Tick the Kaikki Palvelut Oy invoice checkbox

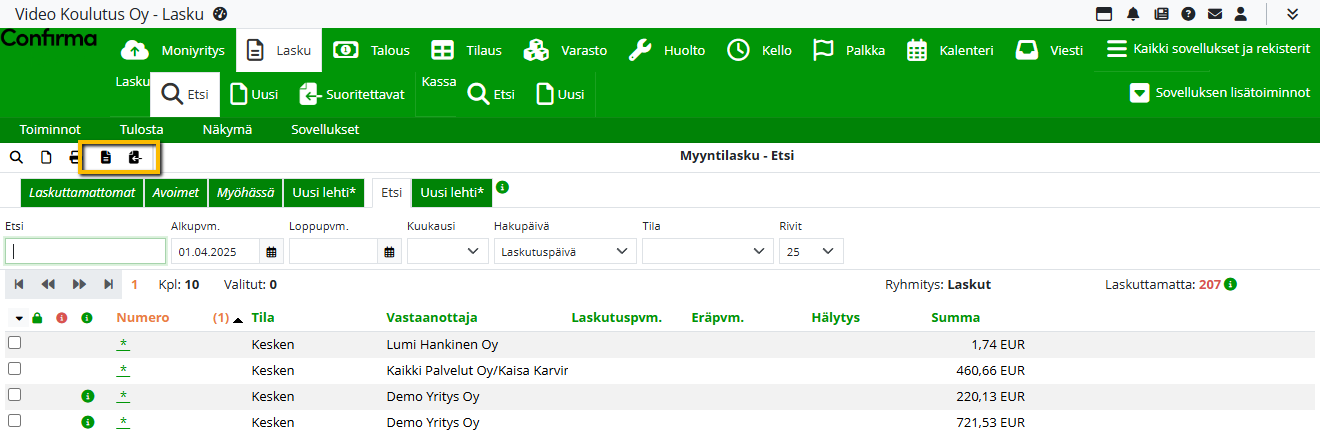pos(14,369)
